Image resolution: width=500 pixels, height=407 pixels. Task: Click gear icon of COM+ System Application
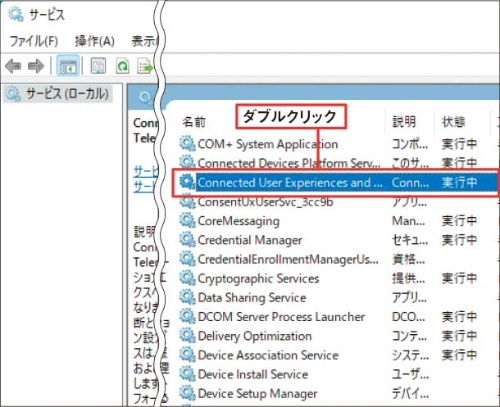[x=187, y=144]
